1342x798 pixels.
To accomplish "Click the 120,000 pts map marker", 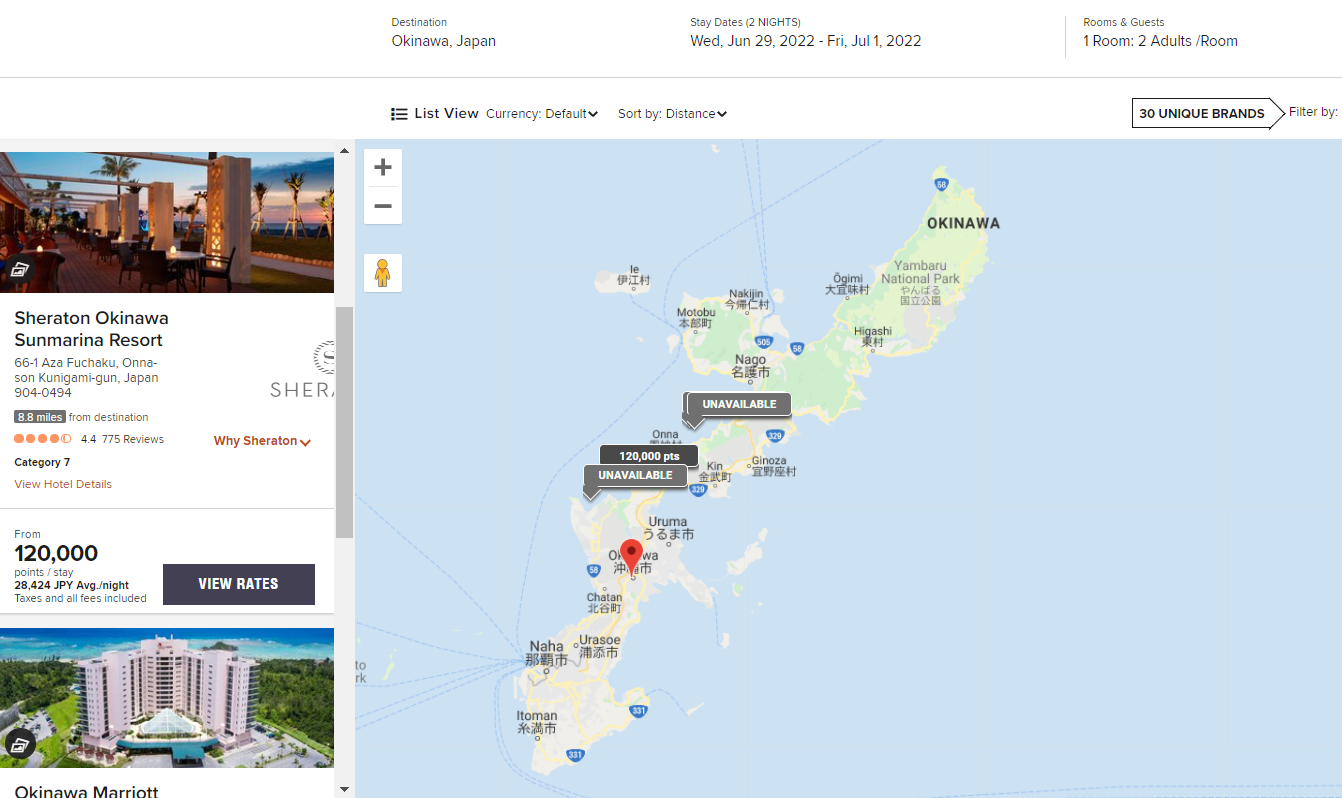I will [648, 455].
